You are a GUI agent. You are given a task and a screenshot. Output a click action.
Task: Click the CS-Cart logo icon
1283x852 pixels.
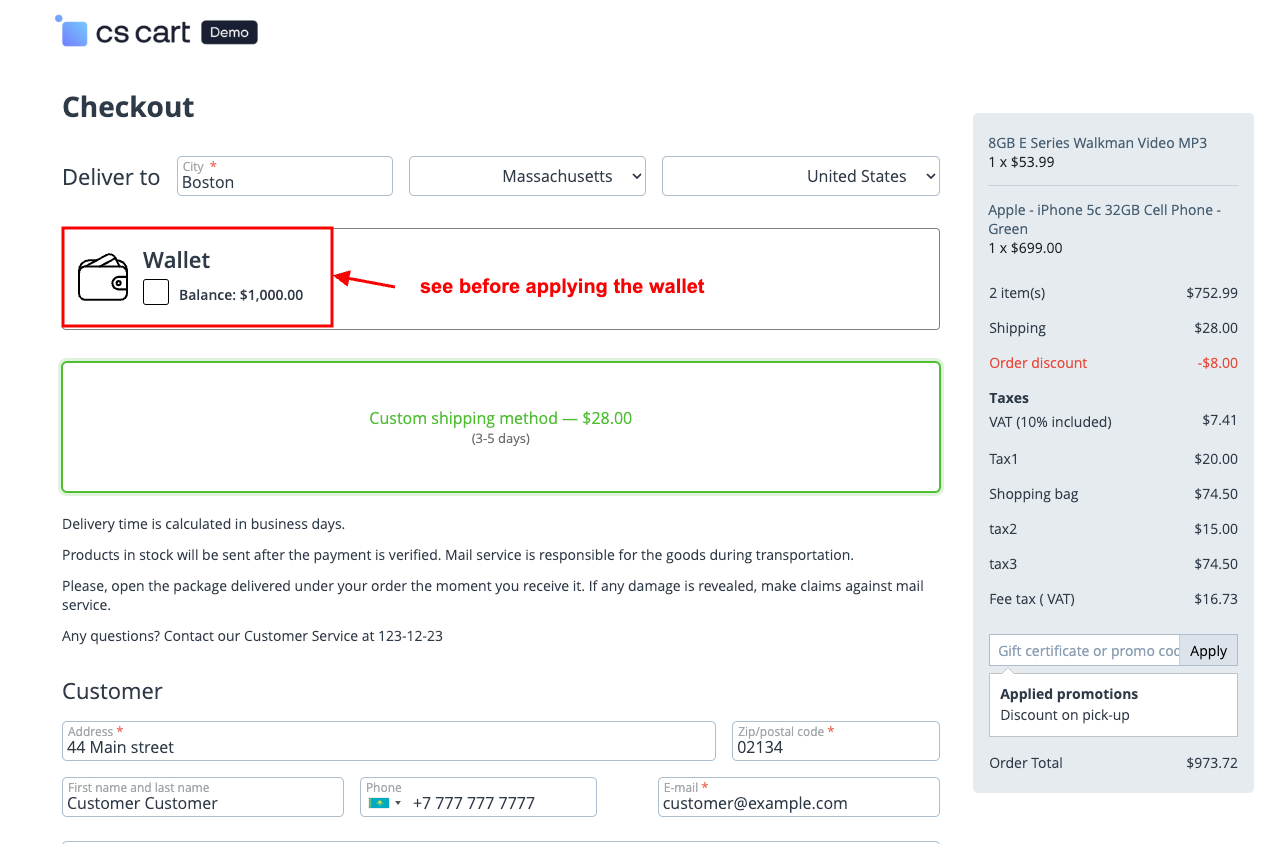(73, 32)
